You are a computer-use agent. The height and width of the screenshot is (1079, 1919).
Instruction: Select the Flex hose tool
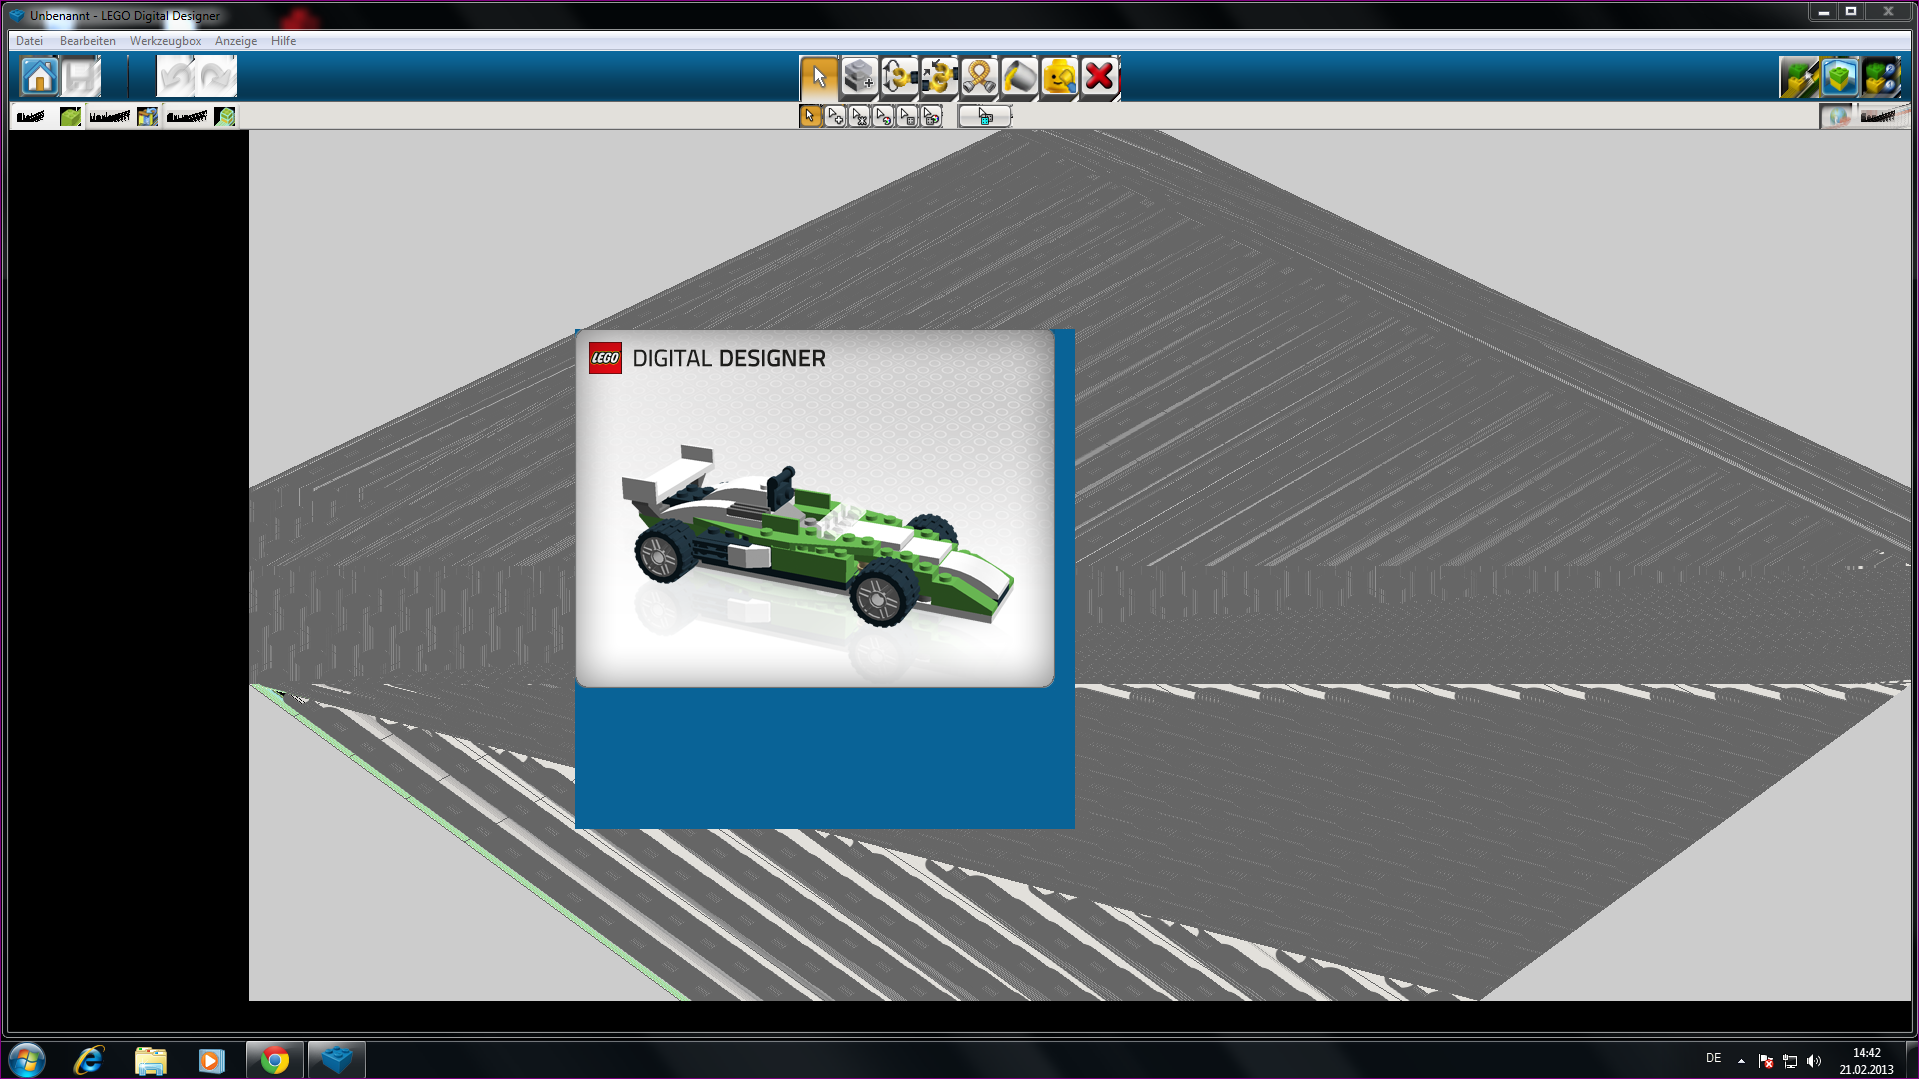pyautogui.click(x=978, y=77)
